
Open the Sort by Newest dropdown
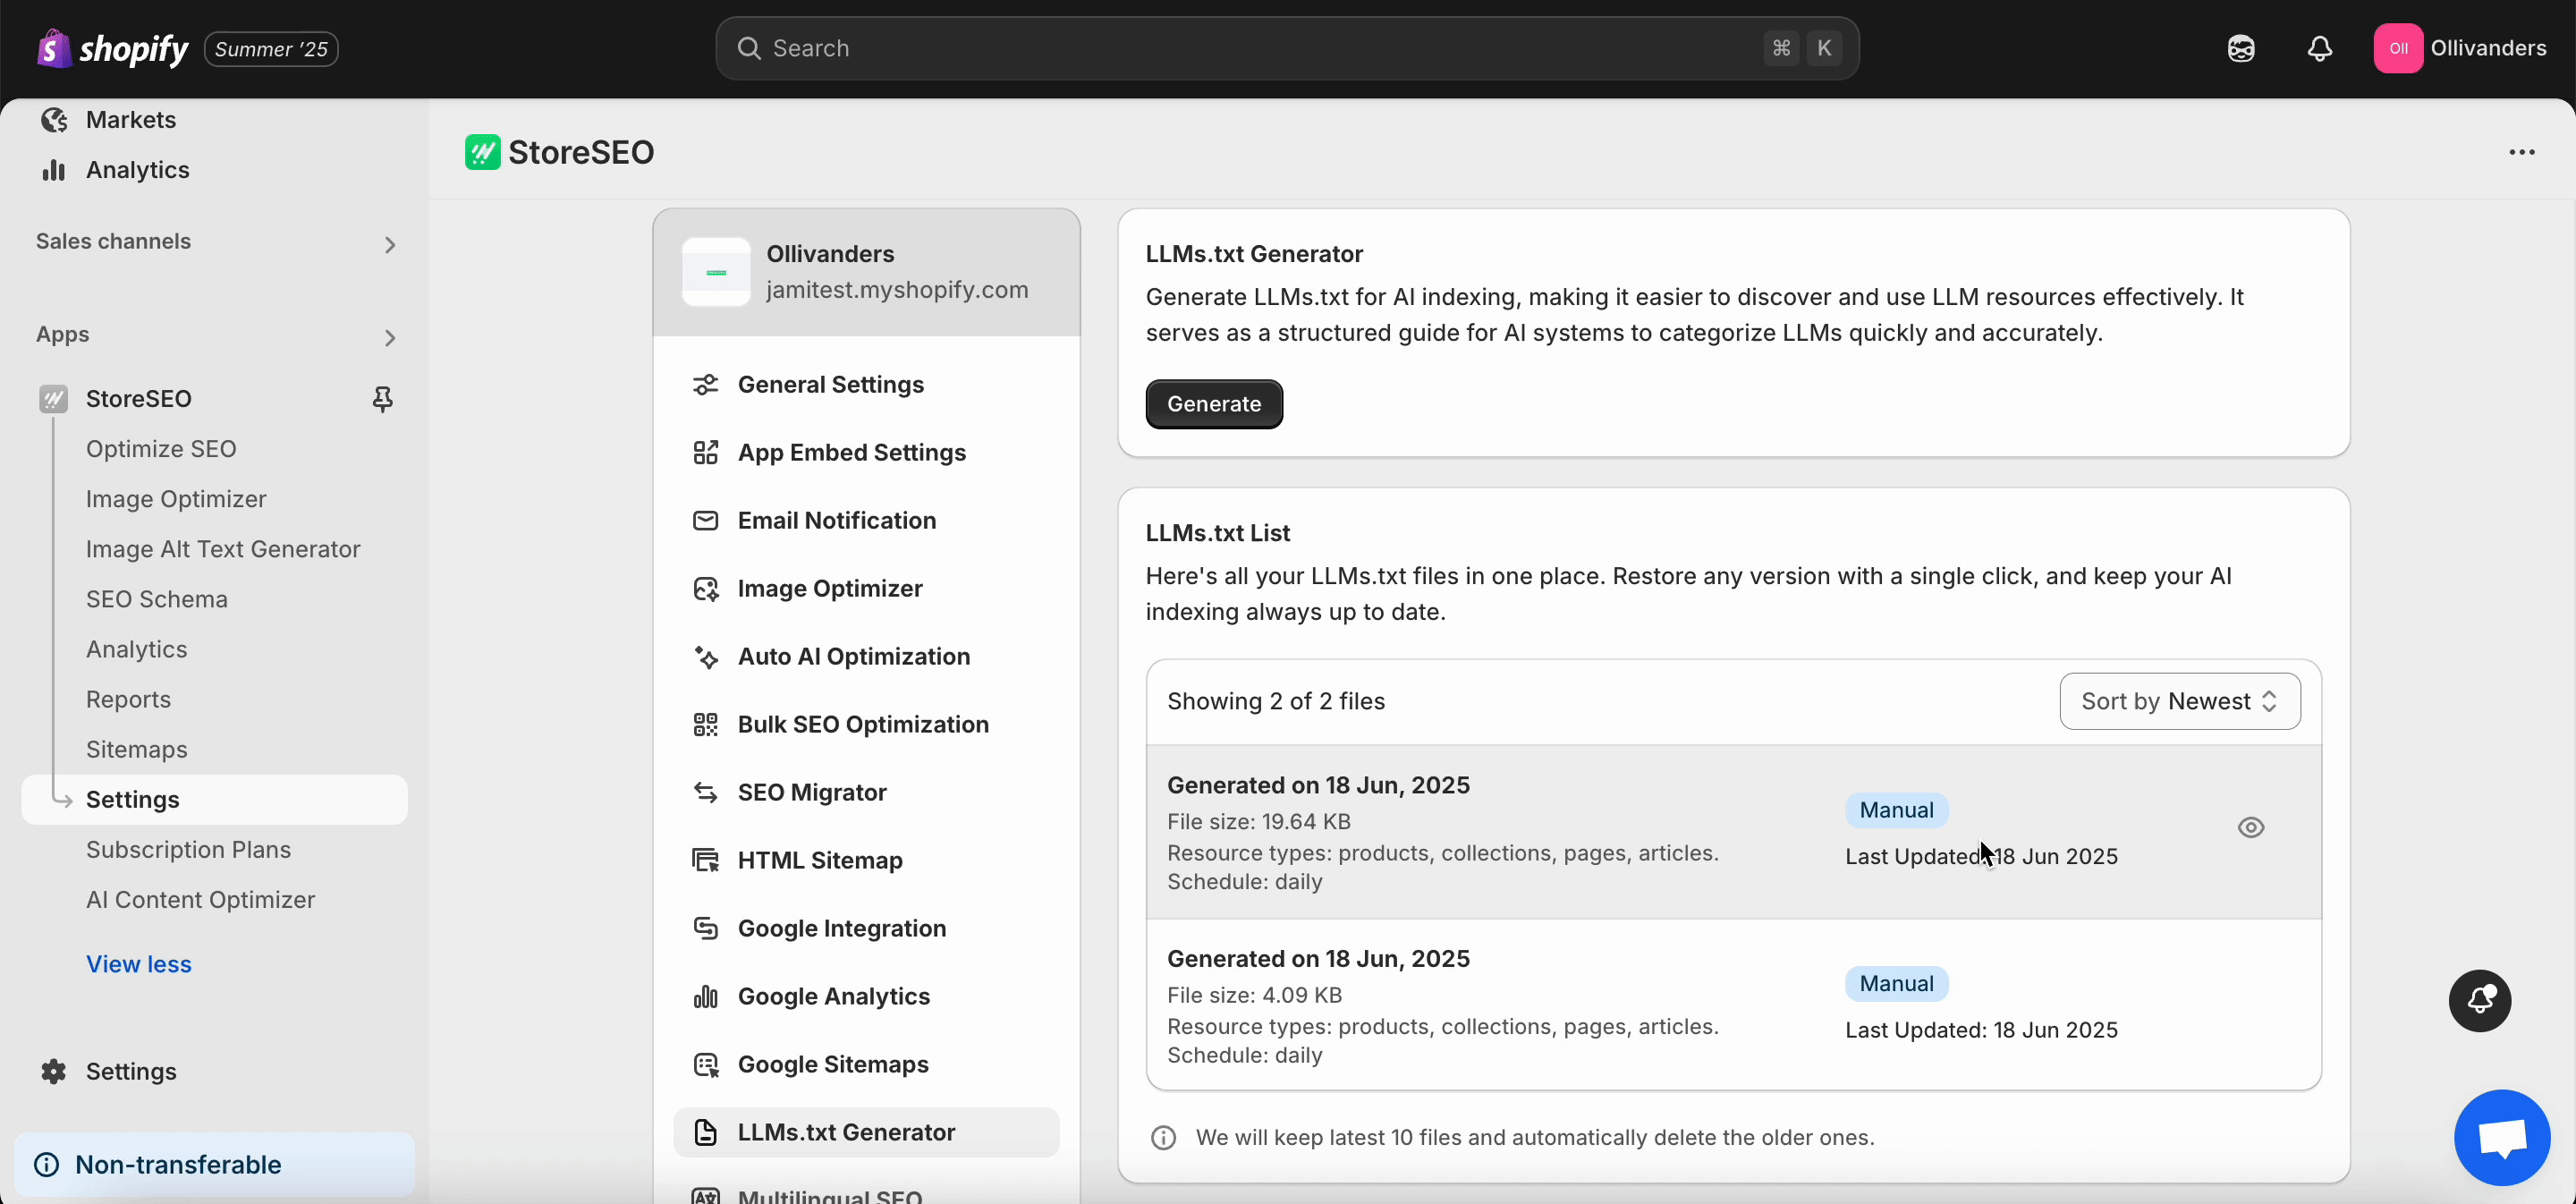(2180, 702)
